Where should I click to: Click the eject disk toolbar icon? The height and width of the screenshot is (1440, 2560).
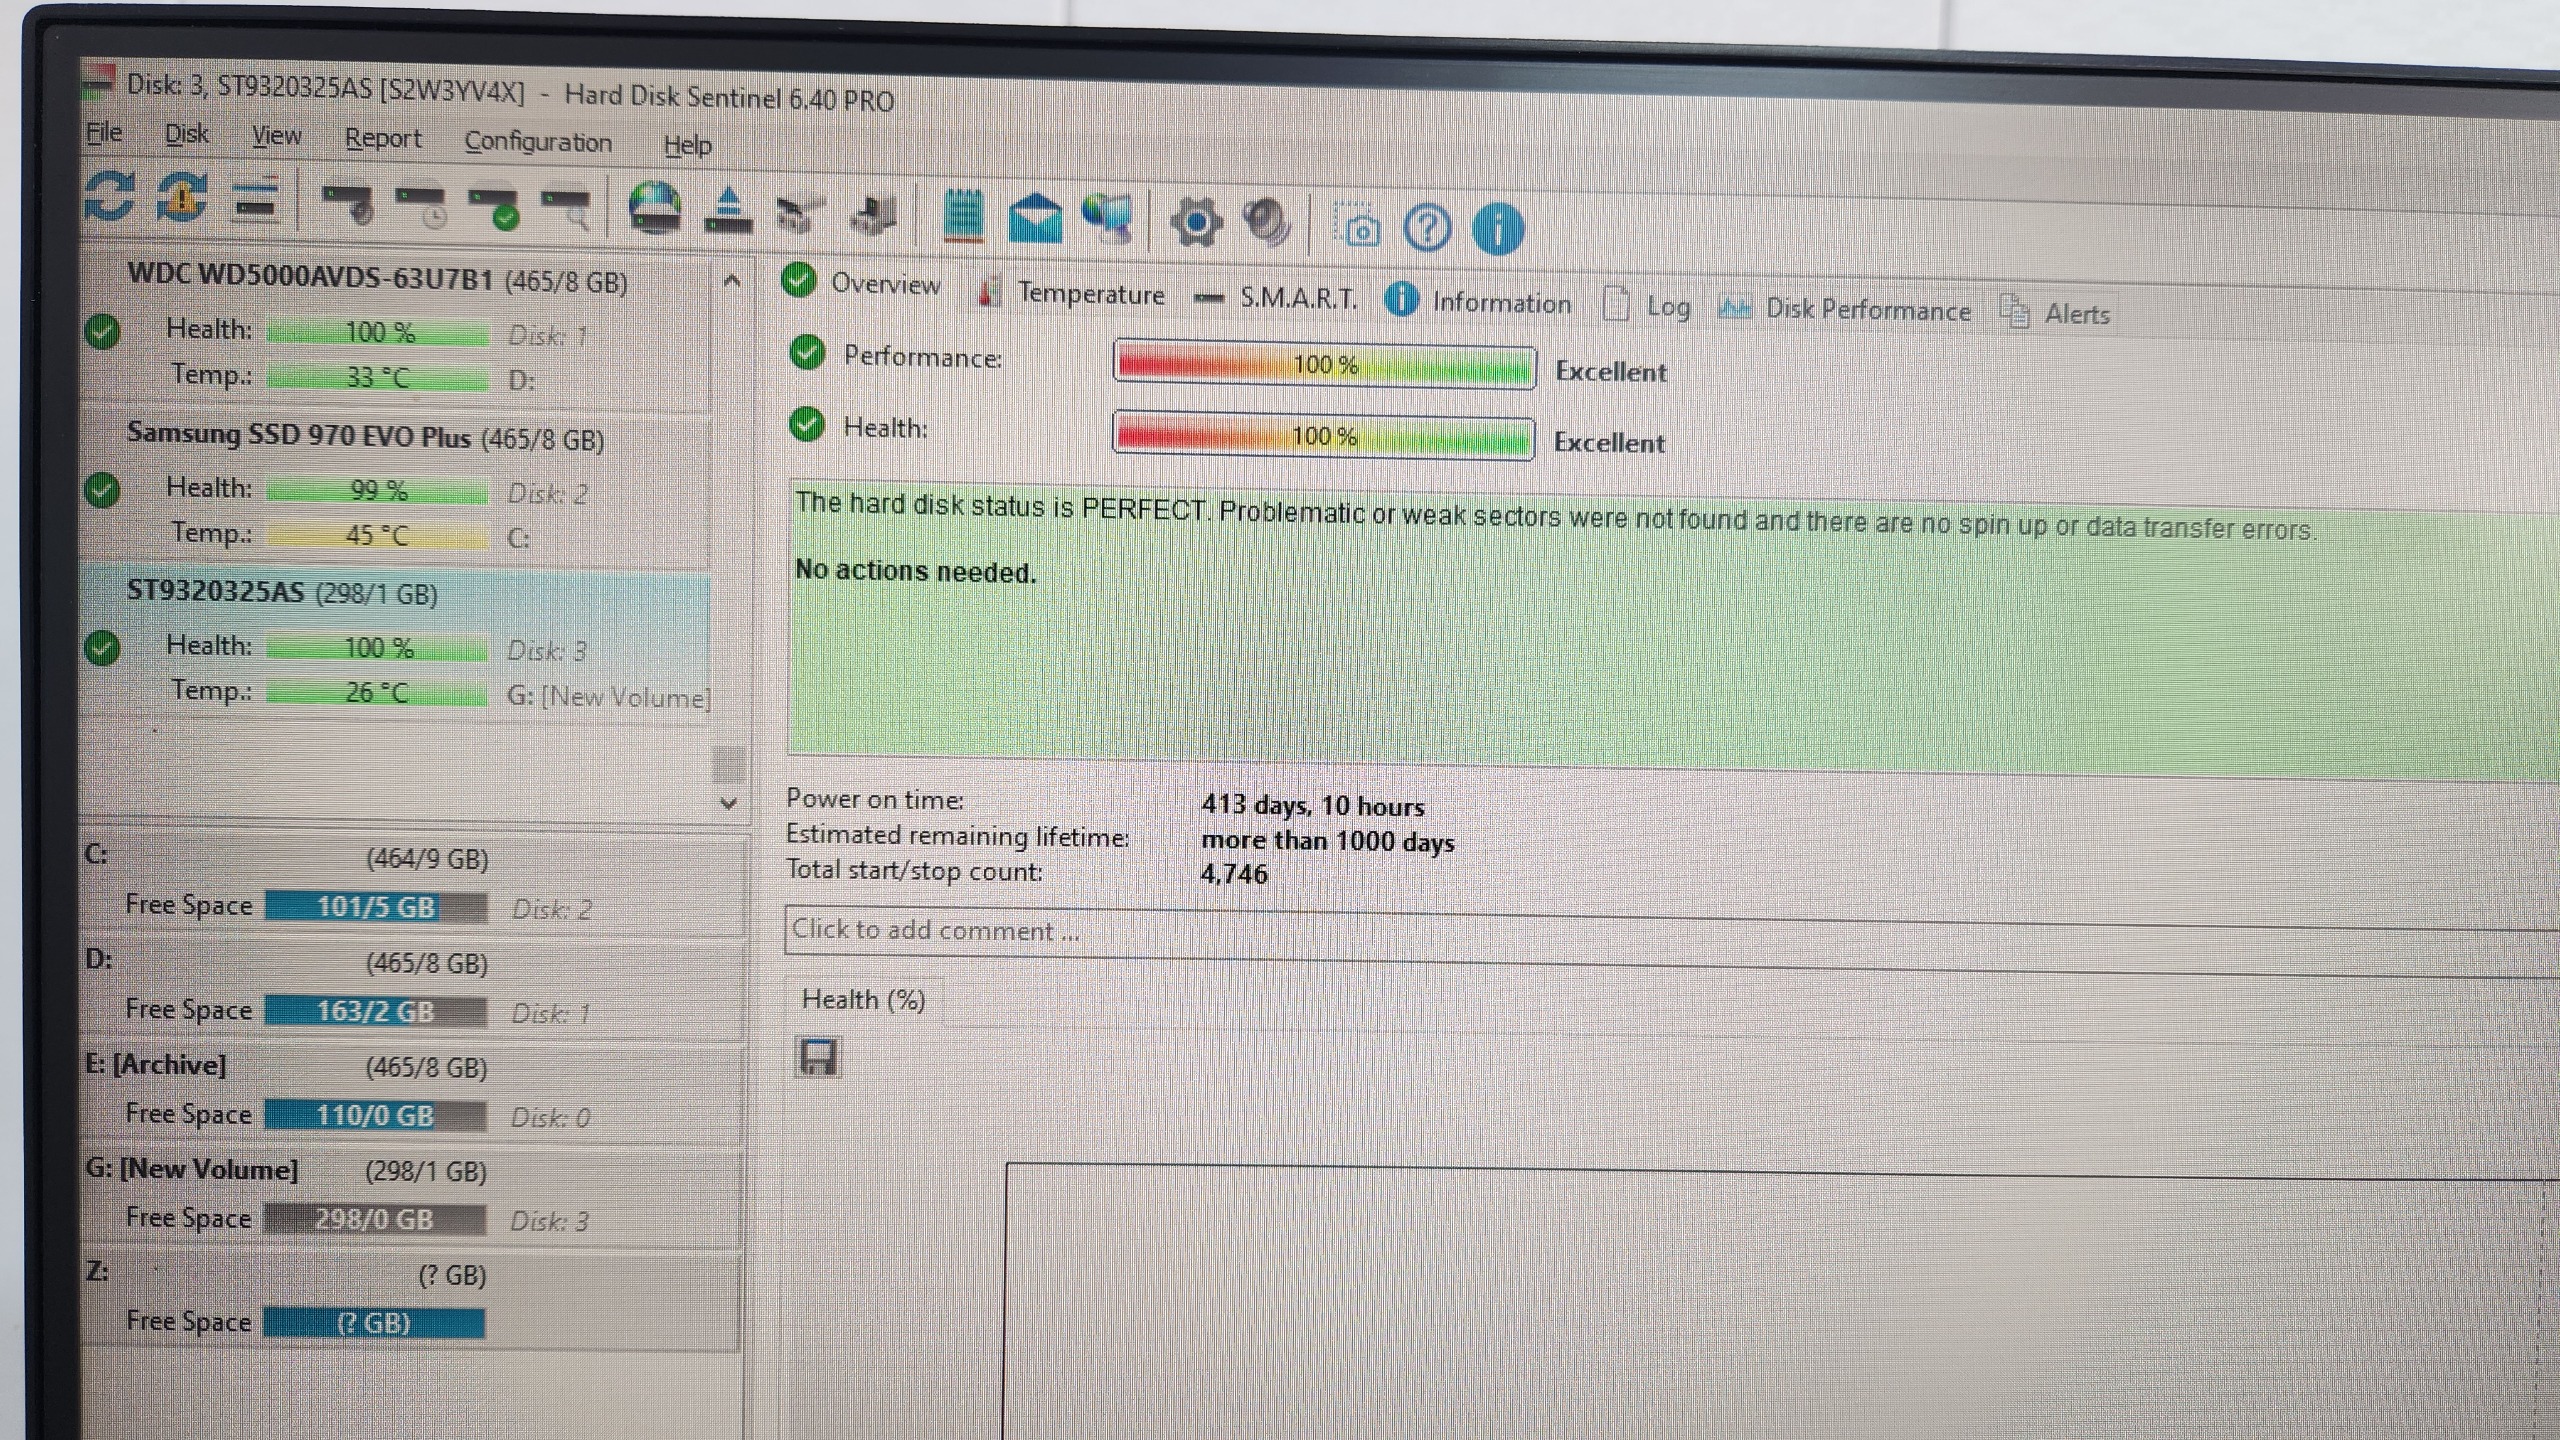click(x=729, y=211)
